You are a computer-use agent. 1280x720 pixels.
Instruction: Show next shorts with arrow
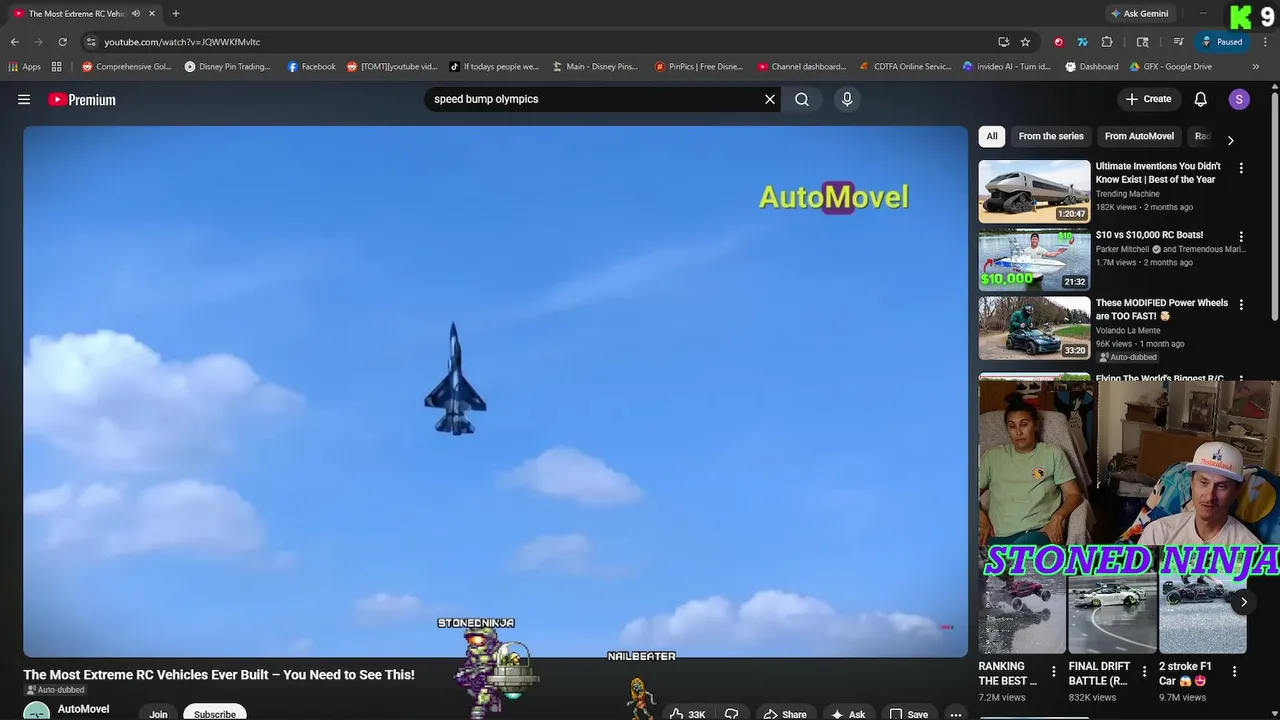coord(1243,601)
